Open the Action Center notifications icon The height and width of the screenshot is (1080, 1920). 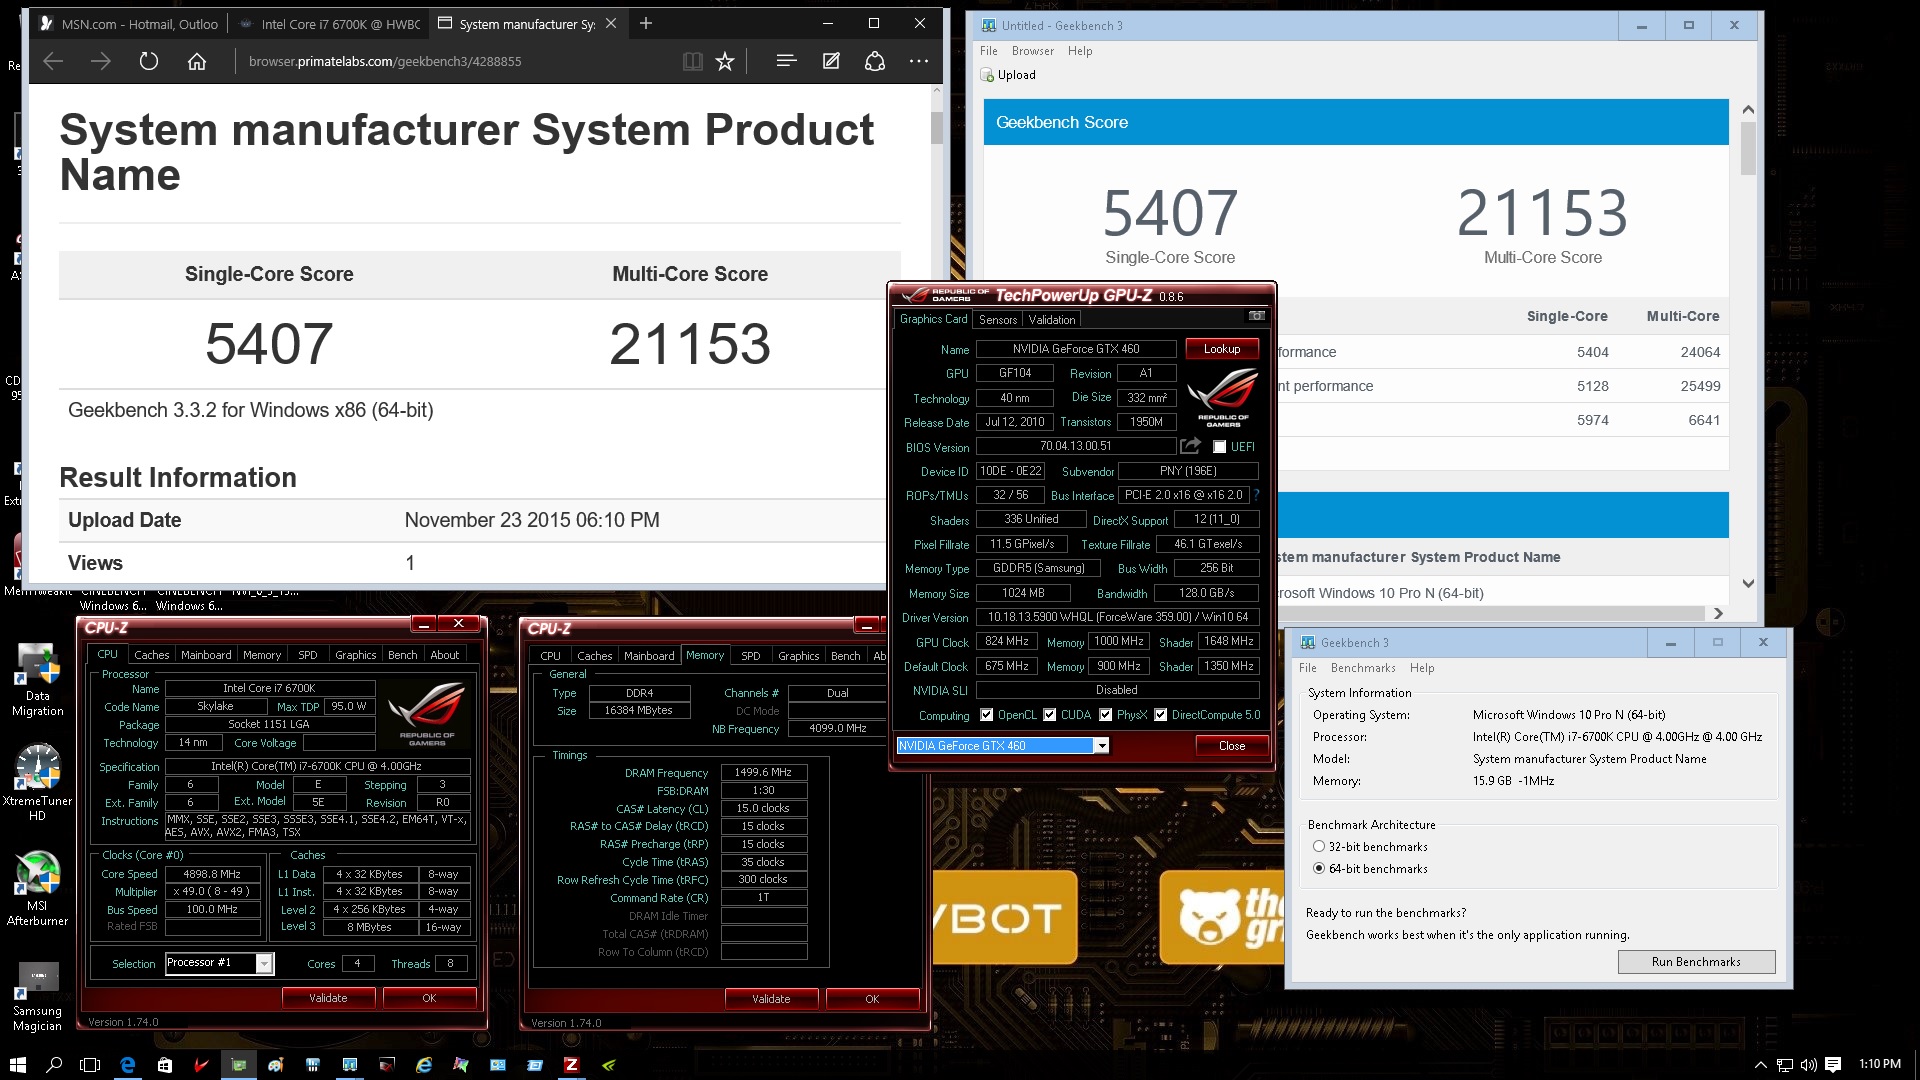1833,1065
